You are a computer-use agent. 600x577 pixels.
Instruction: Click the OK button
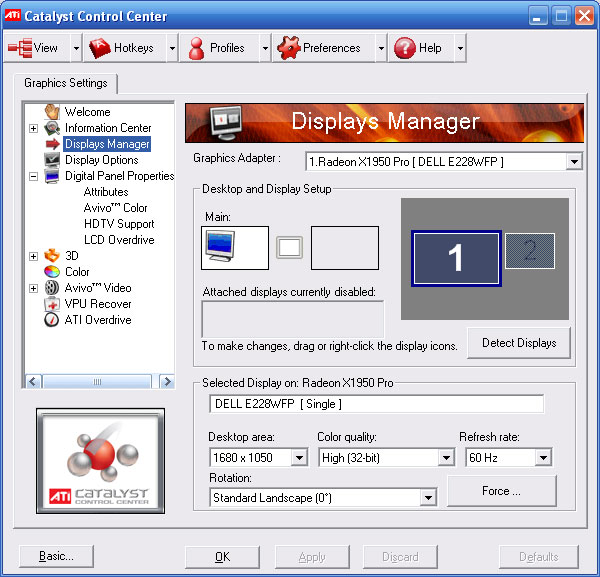click(x=222, y=557)
